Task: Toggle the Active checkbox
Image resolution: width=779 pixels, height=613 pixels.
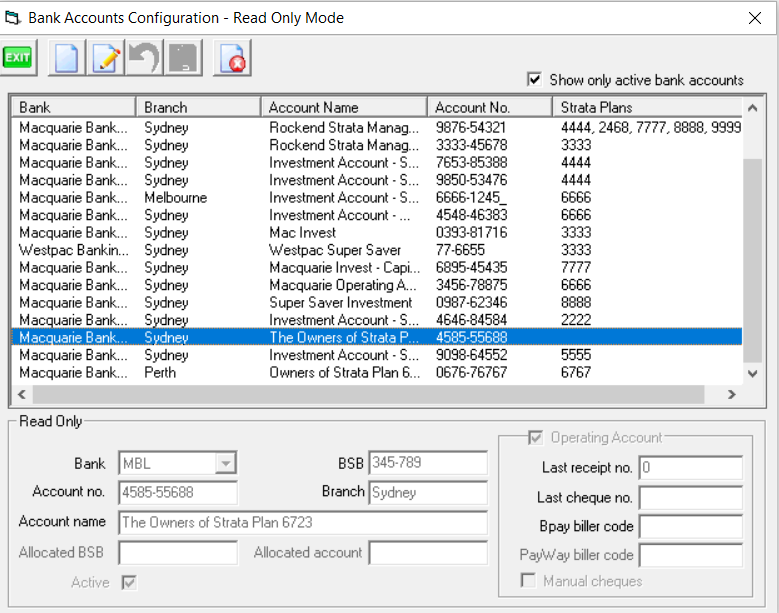Action: (128, 581)
